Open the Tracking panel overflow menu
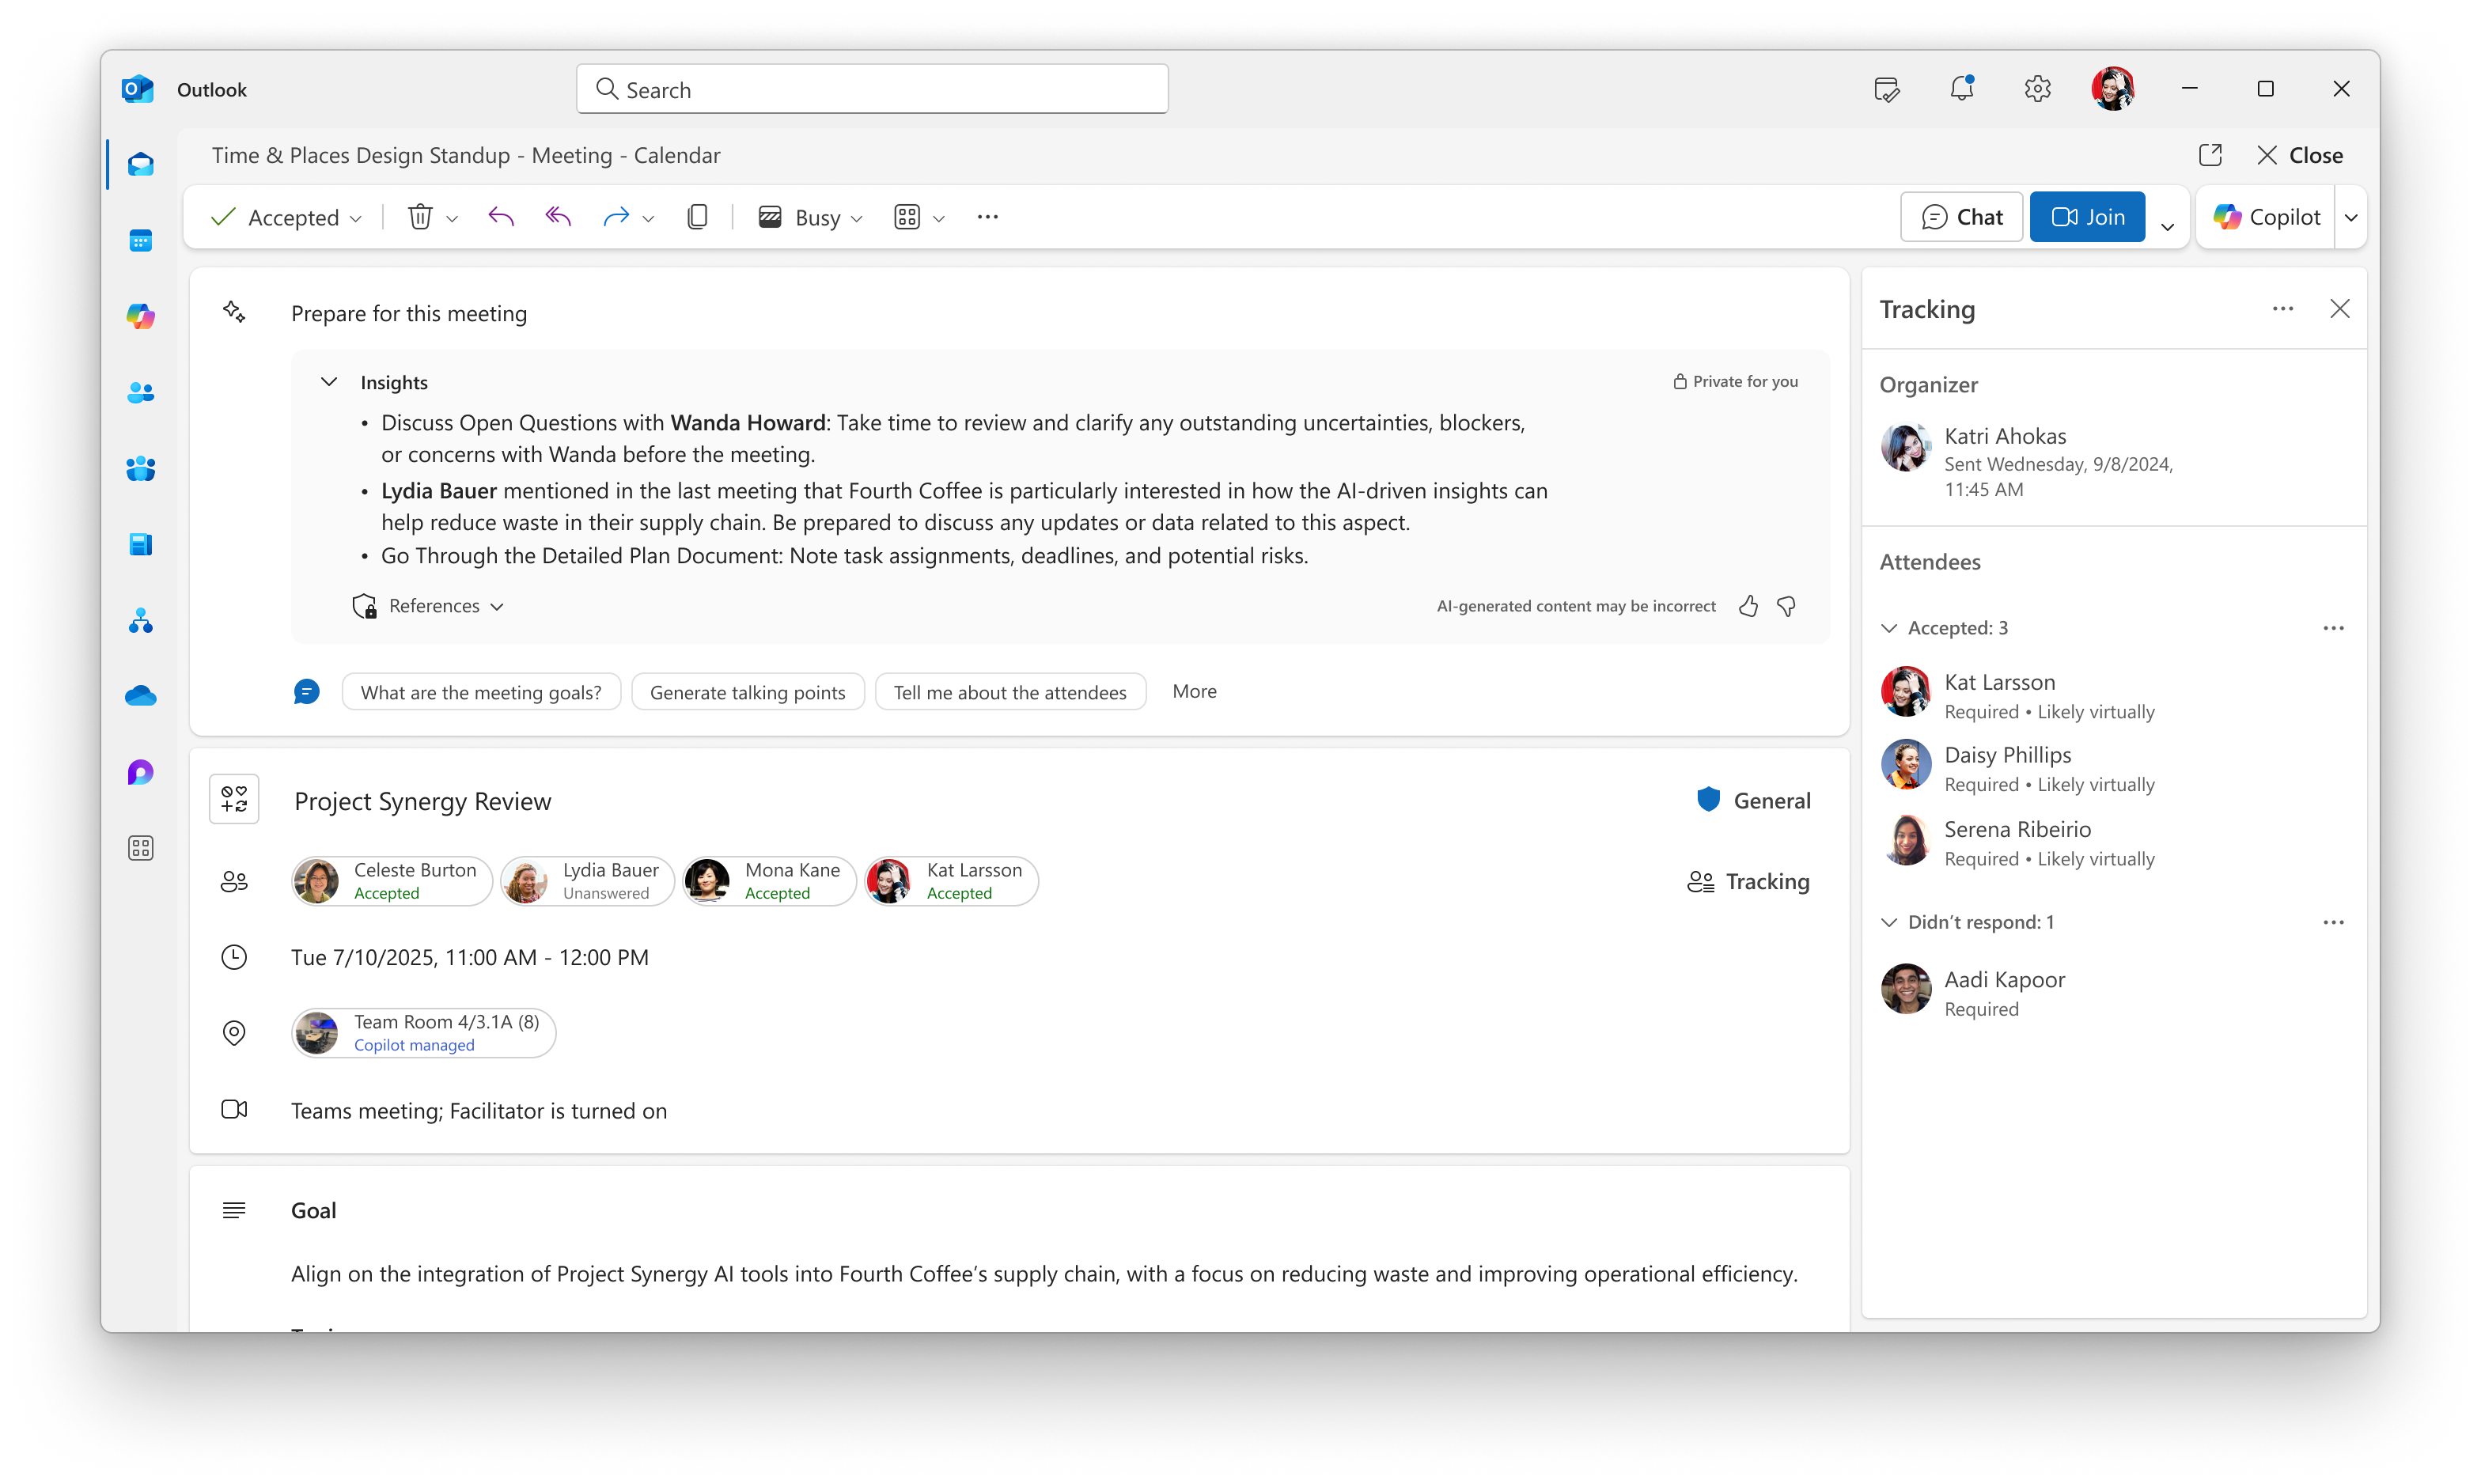The height and width of the screenshot is (1484, 2481). (x=2283, y=308)
